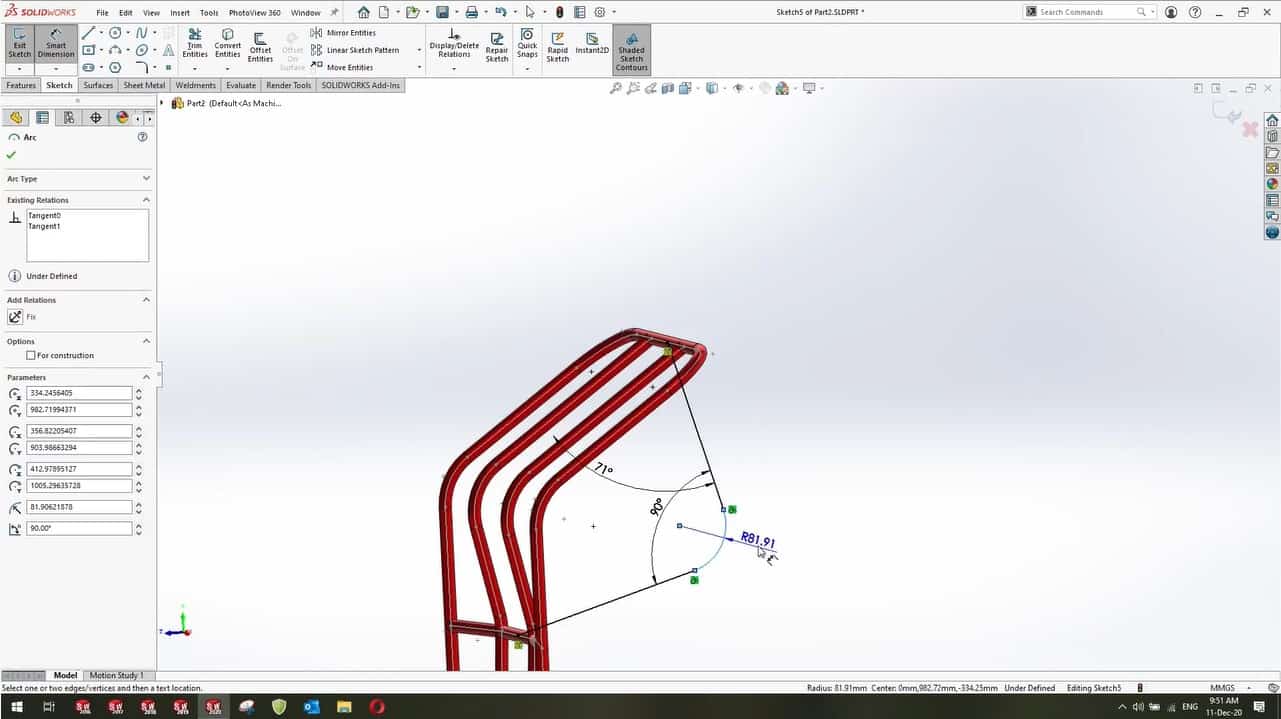Viewport: 1281px width, 719px height.
Task: Confirm the arc with the green checkmark
Action: 11,155
